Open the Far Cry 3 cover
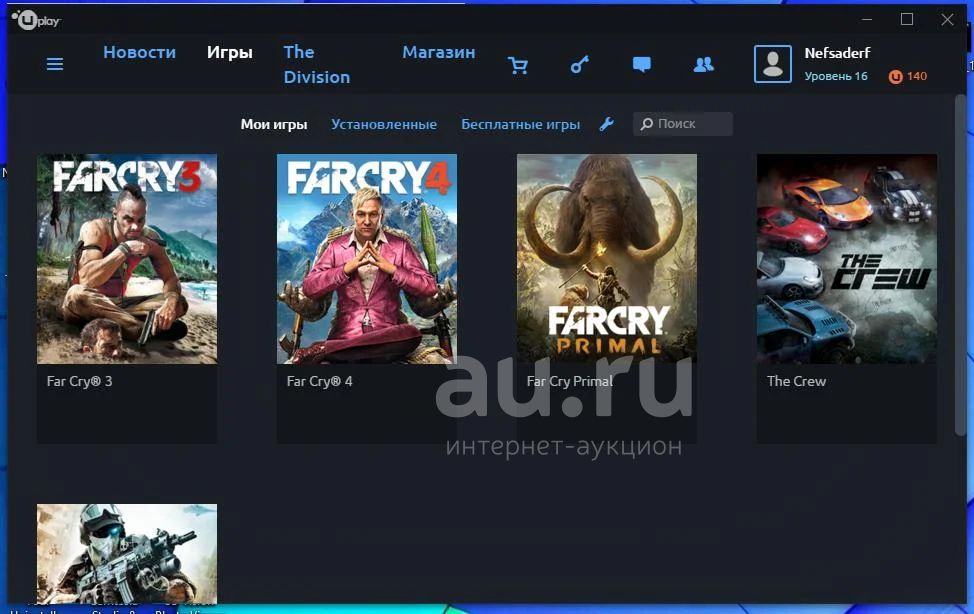Image resolution: width=974 pixels, height=614 pixels. coord(127,259)
